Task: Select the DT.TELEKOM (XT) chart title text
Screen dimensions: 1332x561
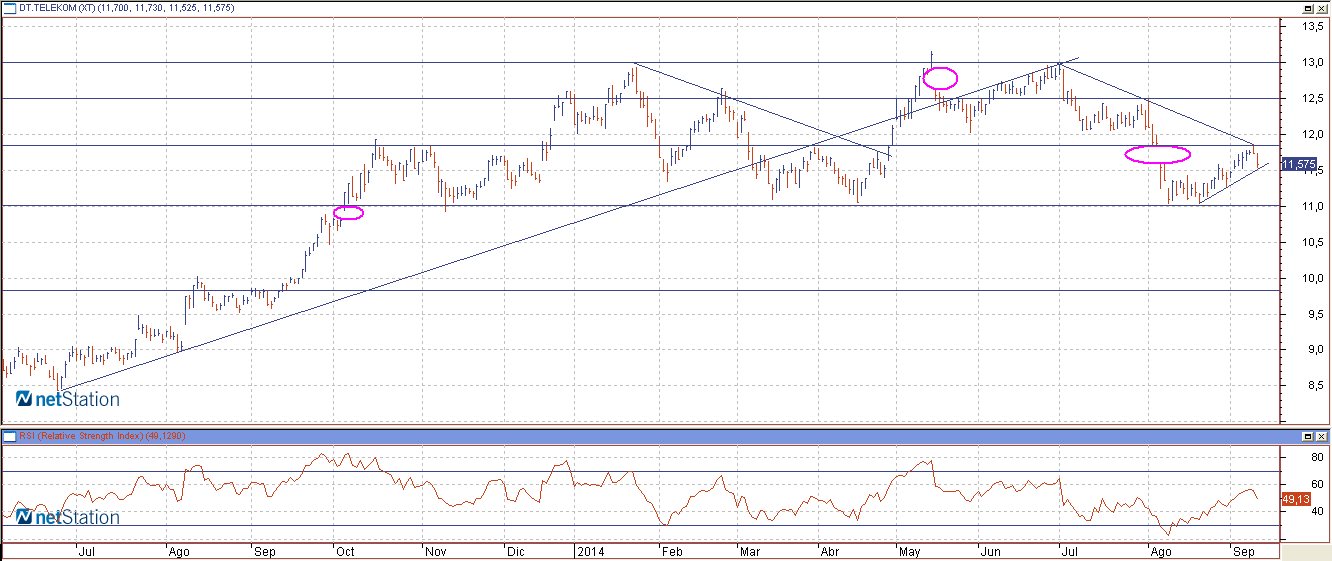Action: [x=55, y=8]
